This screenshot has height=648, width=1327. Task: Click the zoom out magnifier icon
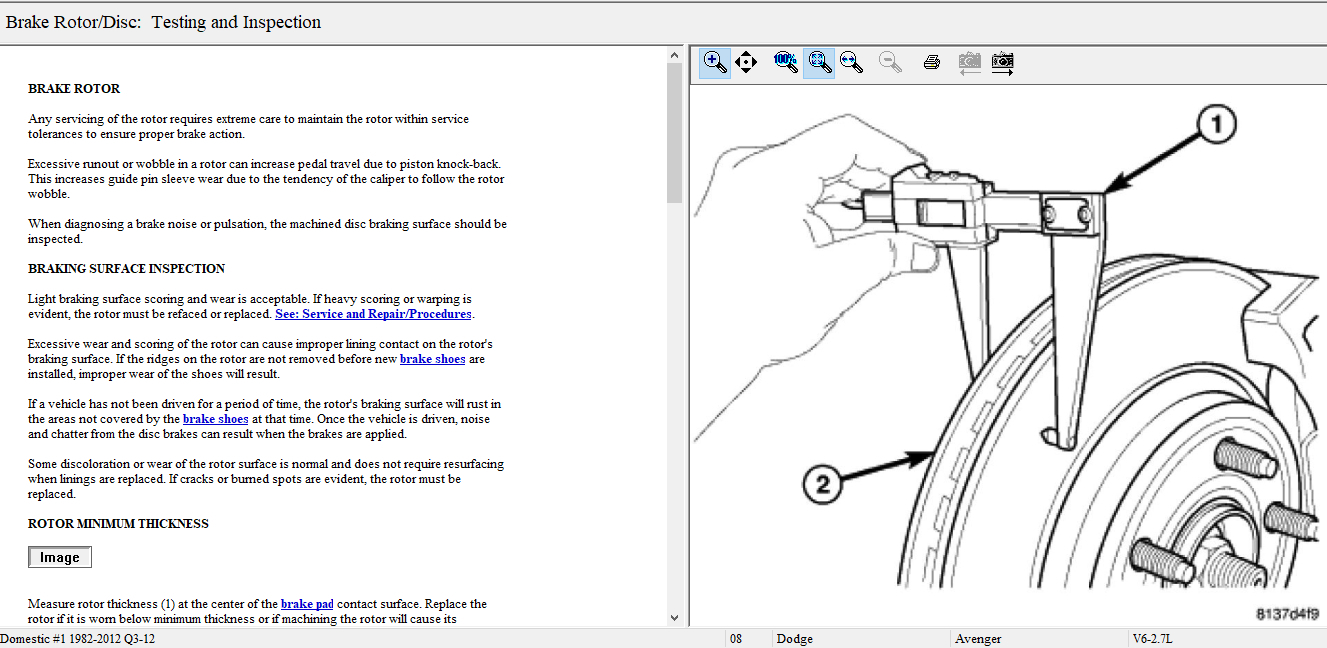pyautogui.click(x=890, y=62)
